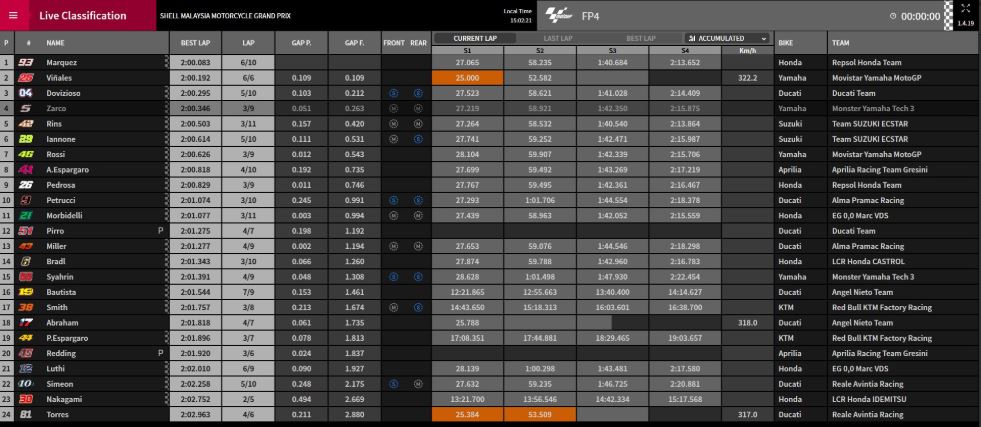Click 'LCR Honda IDEMITSU' team name

pos(868,399)
